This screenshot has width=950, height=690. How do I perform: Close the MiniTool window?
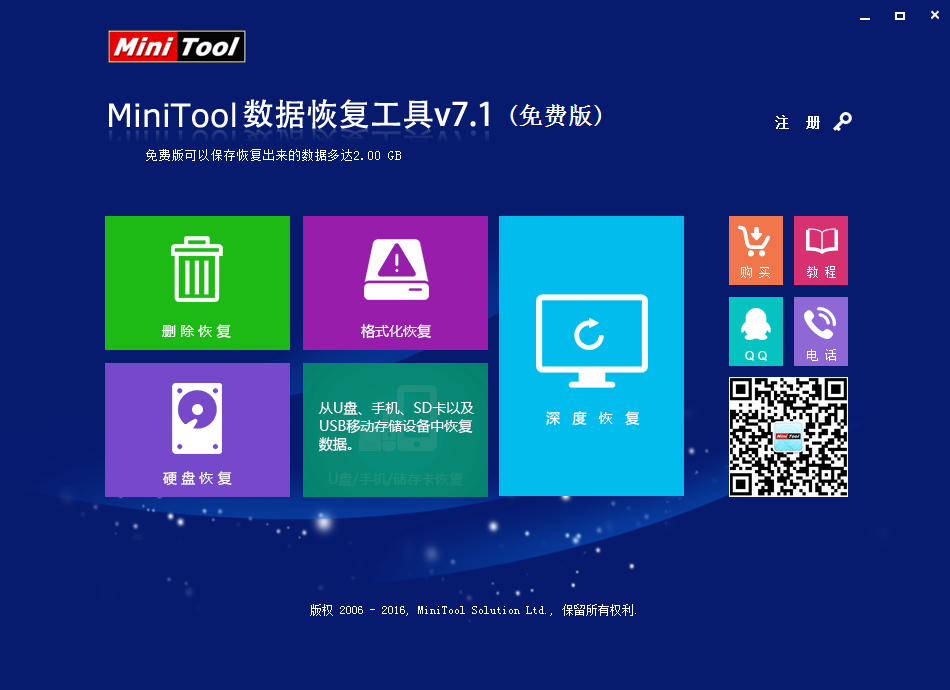[x=935, y=16]
